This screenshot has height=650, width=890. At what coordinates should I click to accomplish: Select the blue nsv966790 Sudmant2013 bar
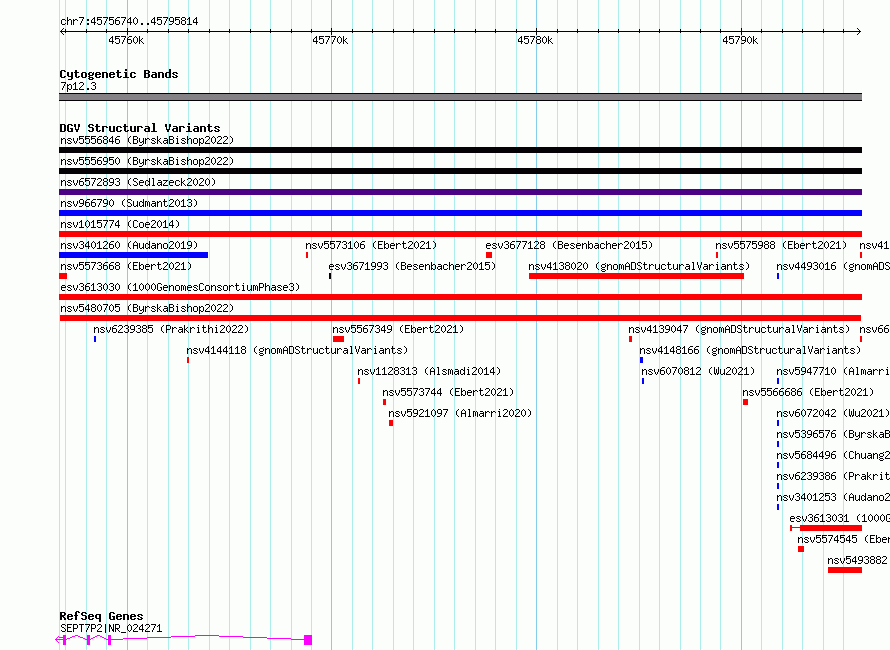pos(460,213)
